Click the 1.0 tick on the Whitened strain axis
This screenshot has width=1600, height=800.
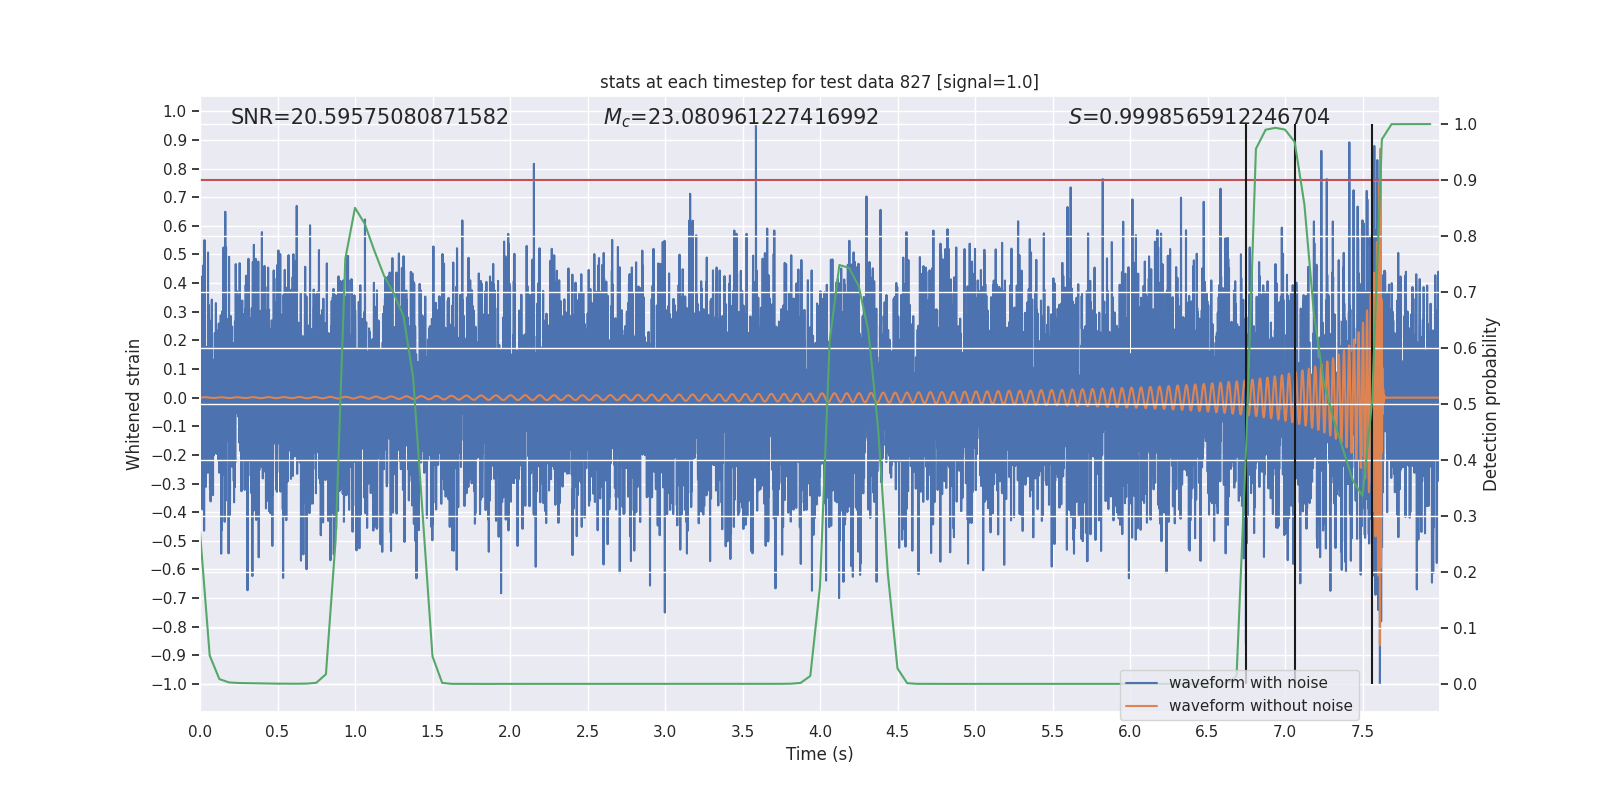pyautogui.click(x=175, y=112)
